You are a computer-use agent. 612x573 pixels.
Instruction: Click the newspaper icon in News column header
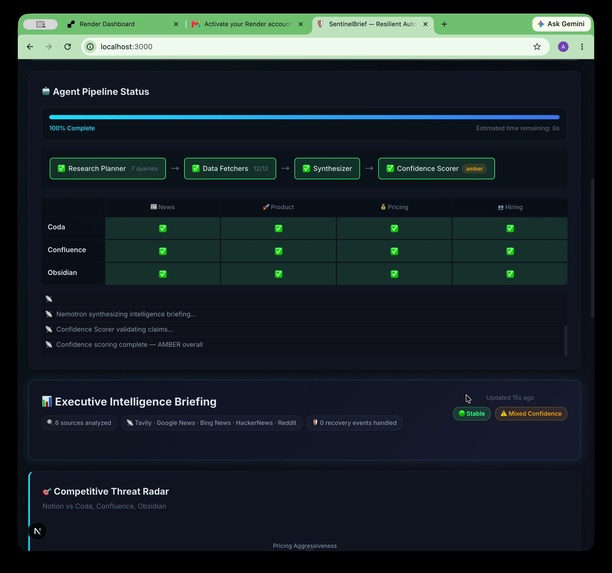[x=153, y=207]
